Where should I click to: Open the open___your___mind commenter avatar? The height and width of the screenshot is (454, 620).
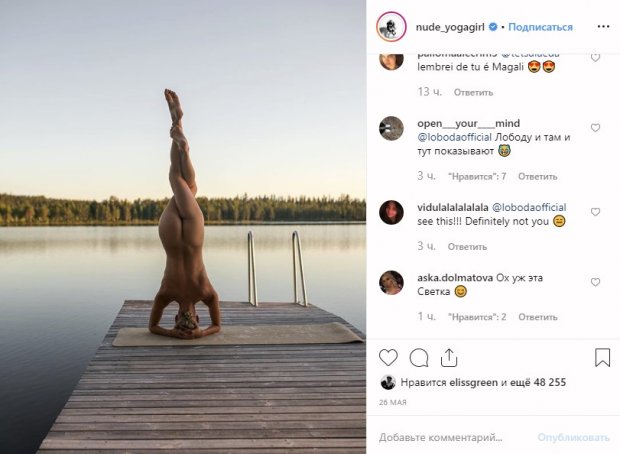click(391, 128)
